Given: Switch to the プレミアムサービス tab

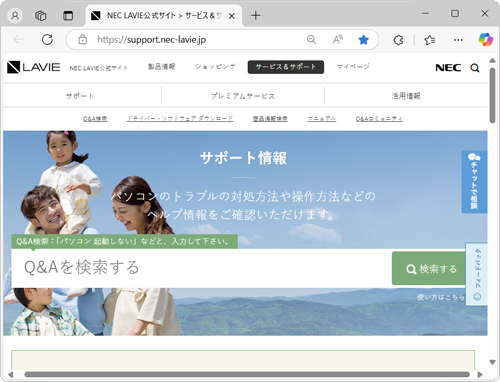Looking at the screenshot, I should pos(243,96).
